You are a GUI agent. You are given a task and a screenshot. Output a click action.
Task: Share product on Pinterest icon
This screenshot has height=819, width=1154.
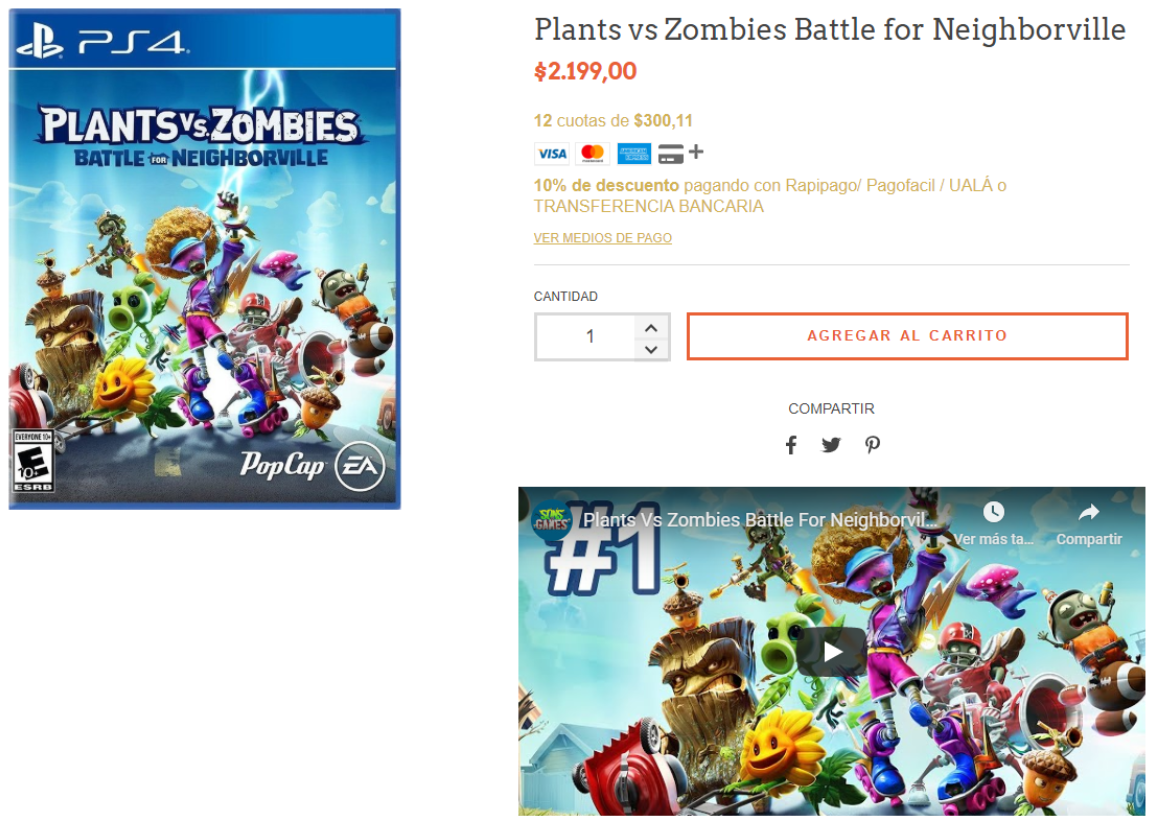tap(872, 444)
